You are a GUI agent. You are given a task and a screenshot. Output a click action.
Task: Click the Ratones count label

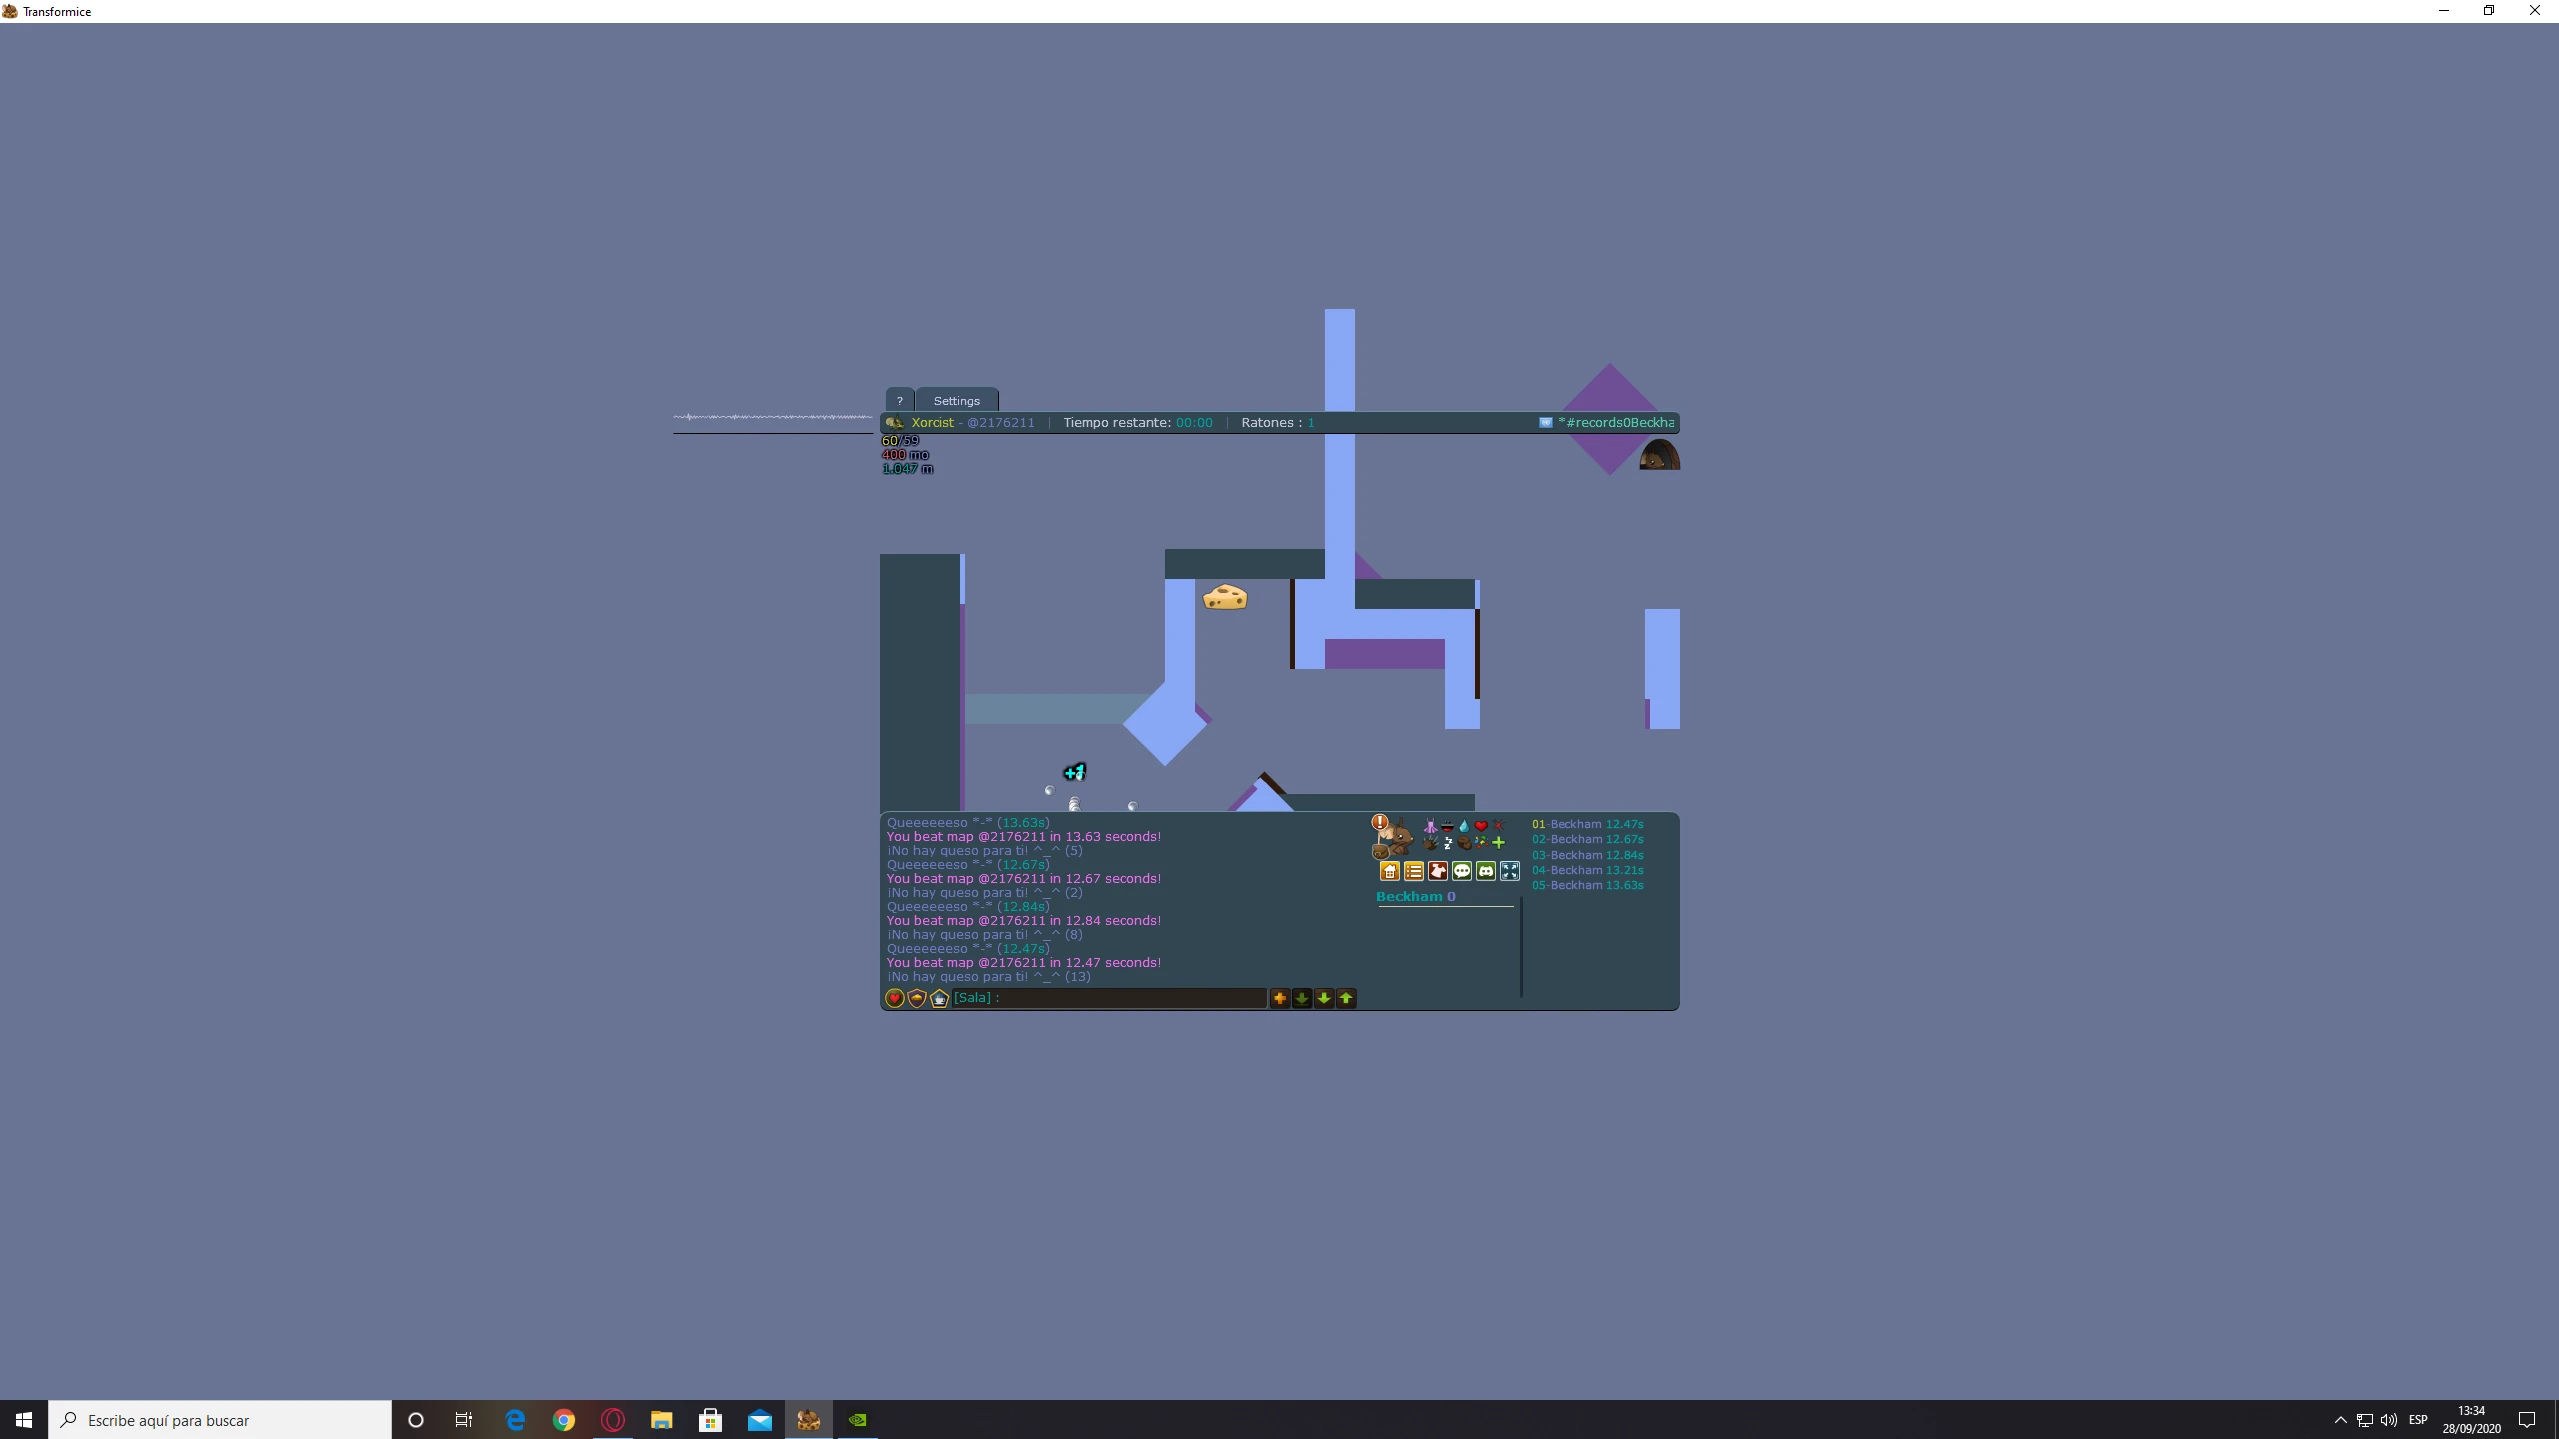click(1278, 422)
